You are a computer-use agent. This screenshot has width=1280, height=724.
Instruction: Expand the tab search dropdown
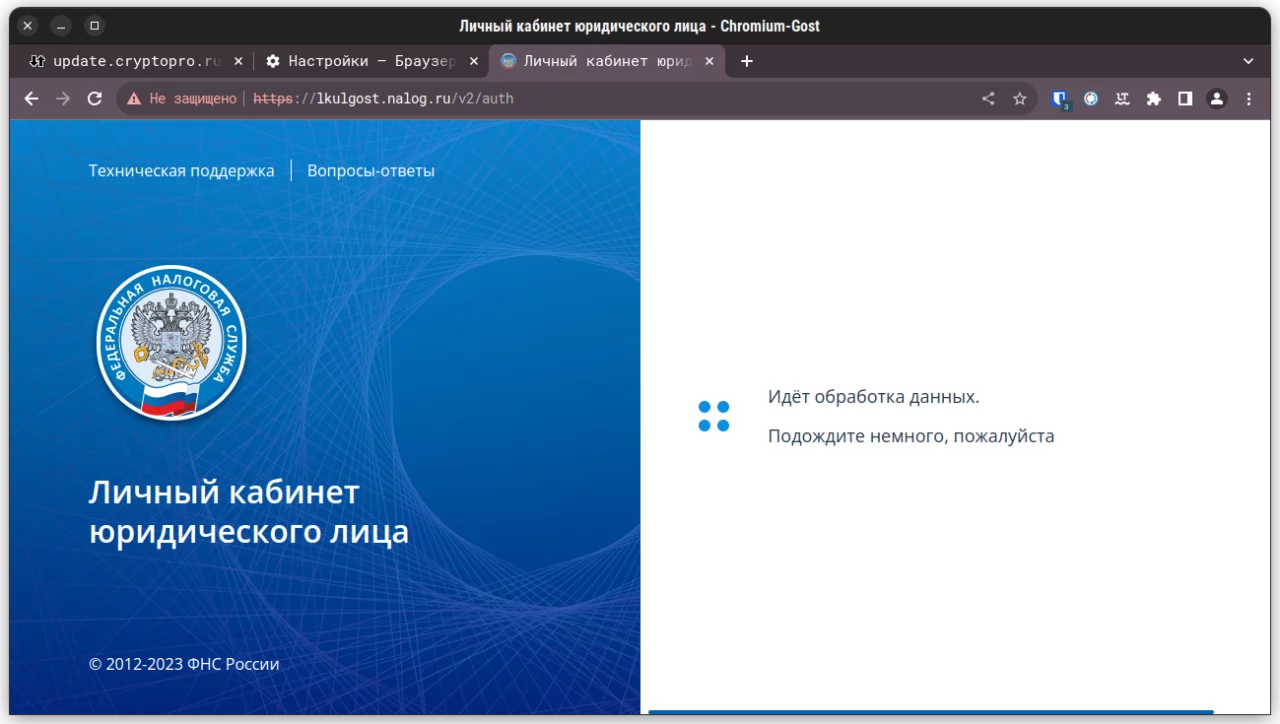pos(1248,61)
